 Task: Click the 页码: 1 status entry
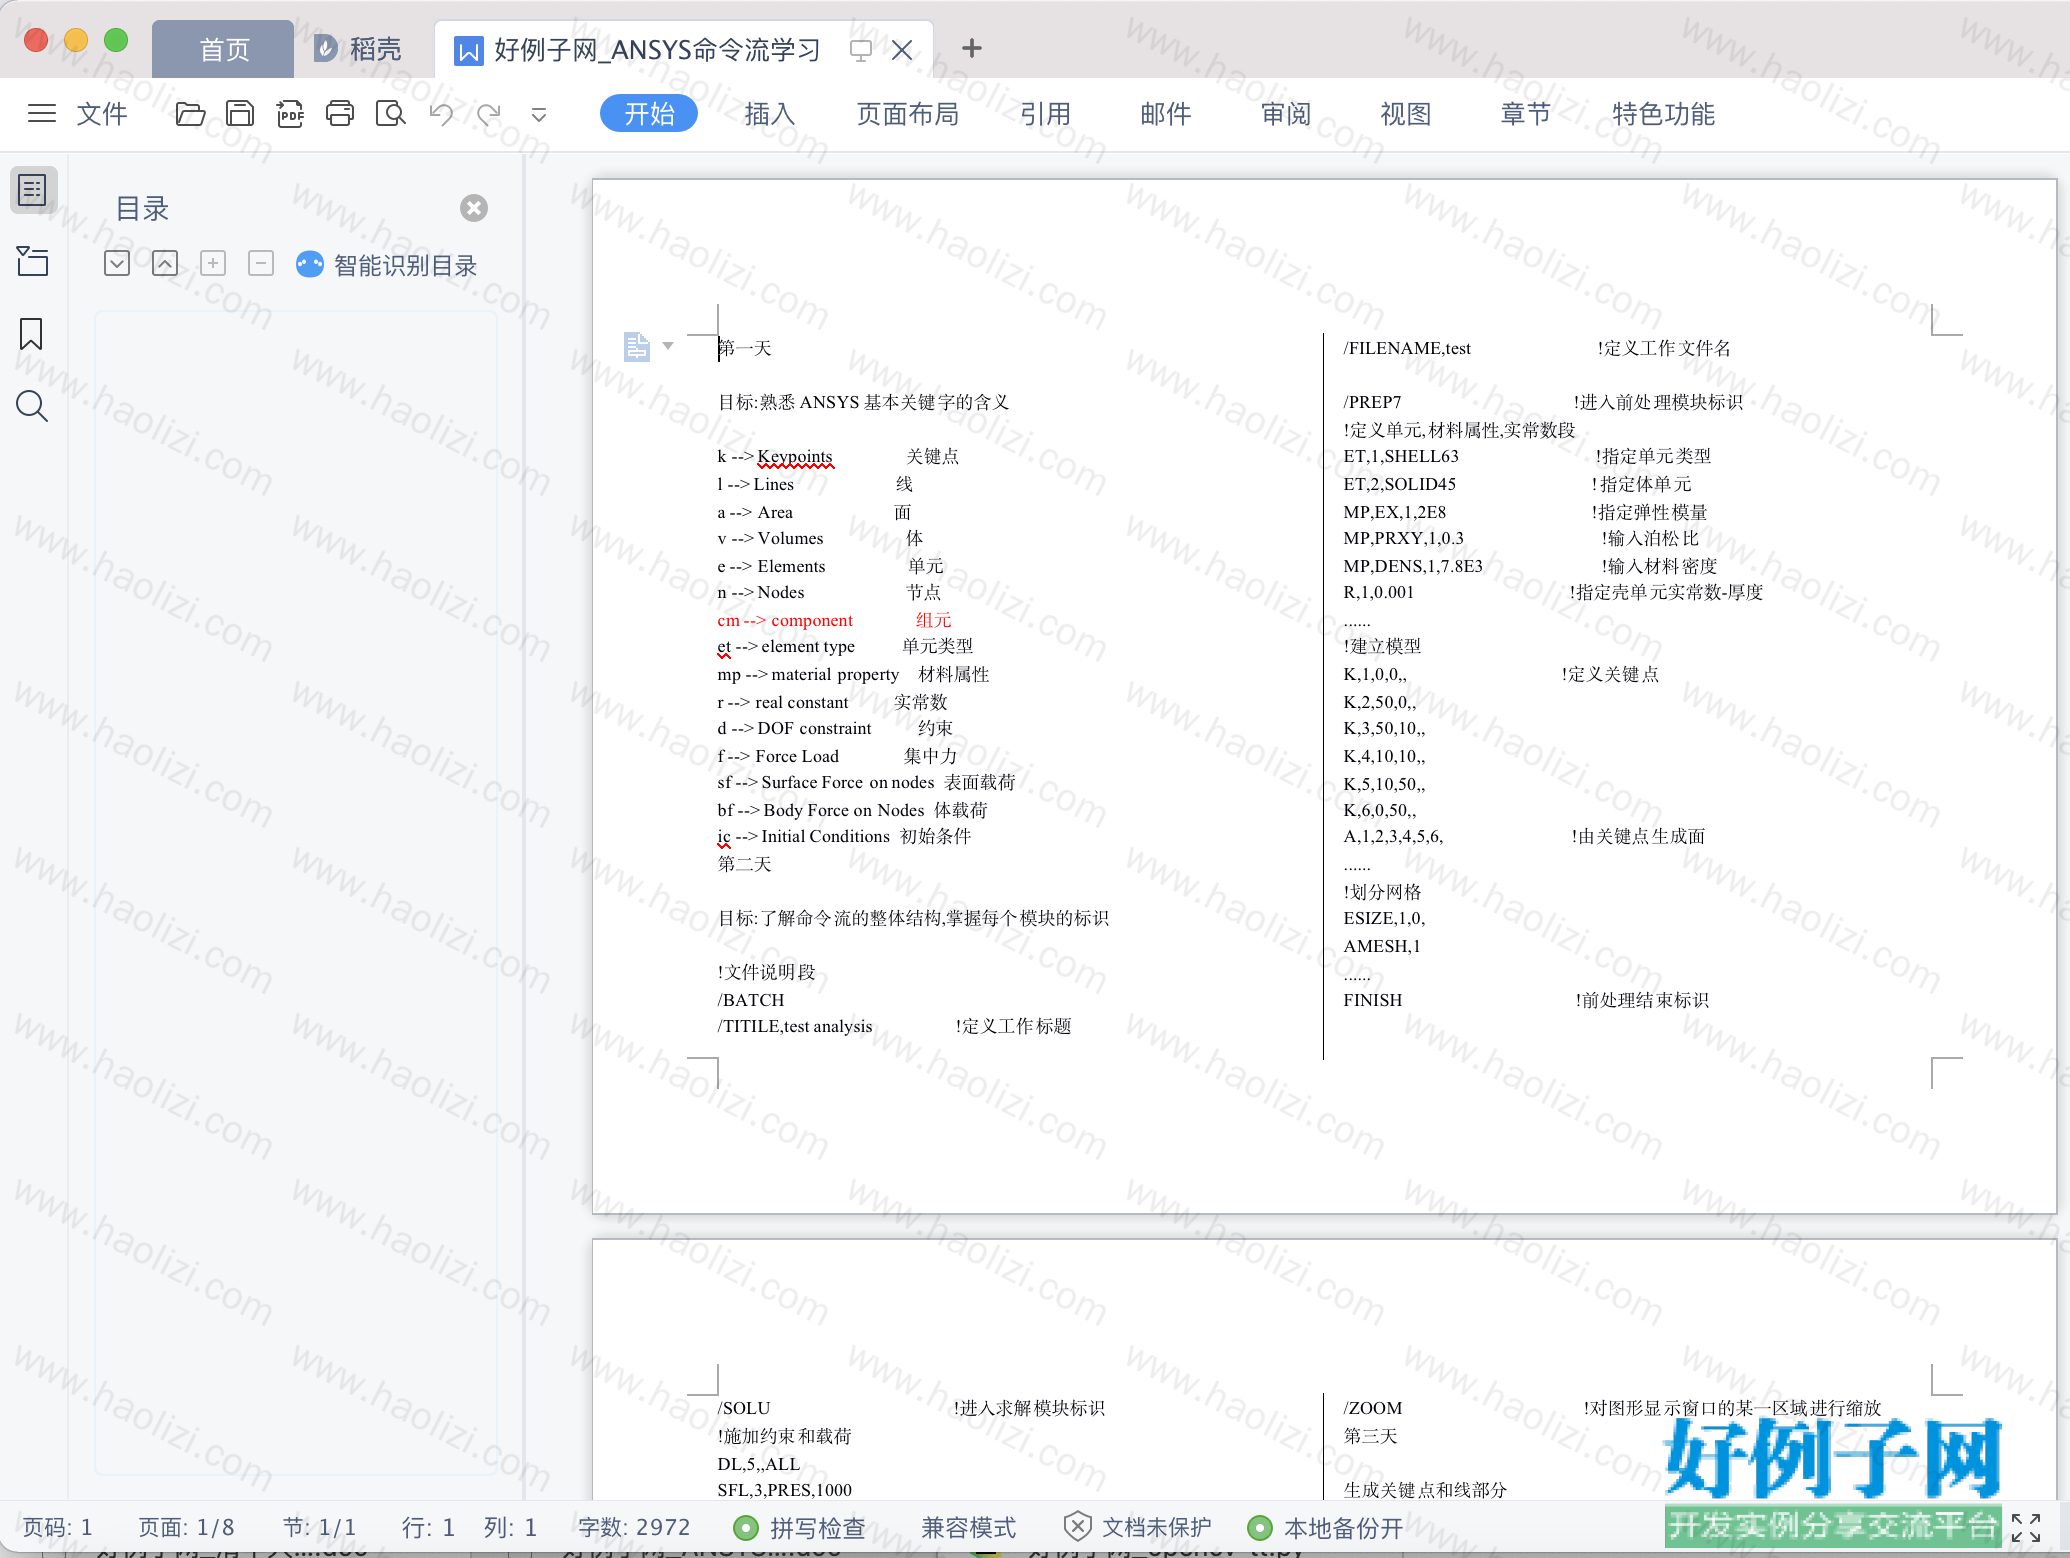[57, 1528]
